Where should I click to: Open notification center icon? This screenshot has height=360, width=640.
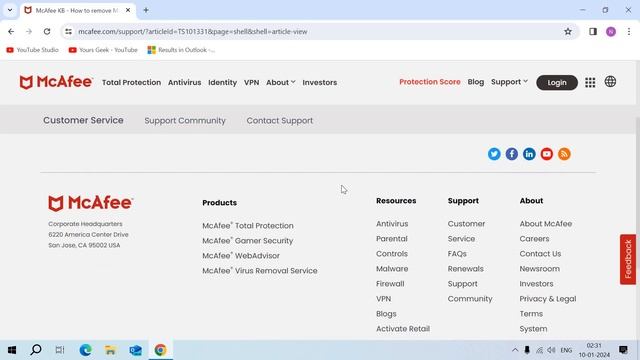pos(623,350)
